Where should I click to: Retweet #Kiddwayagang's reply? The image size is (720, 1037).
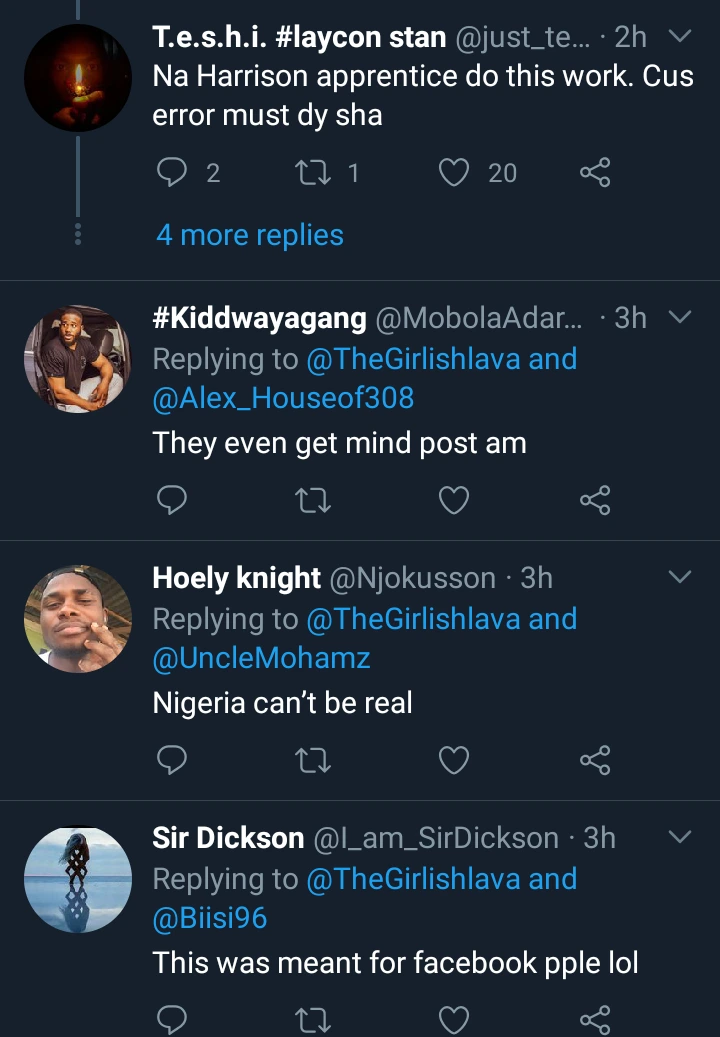coord(313,500)
